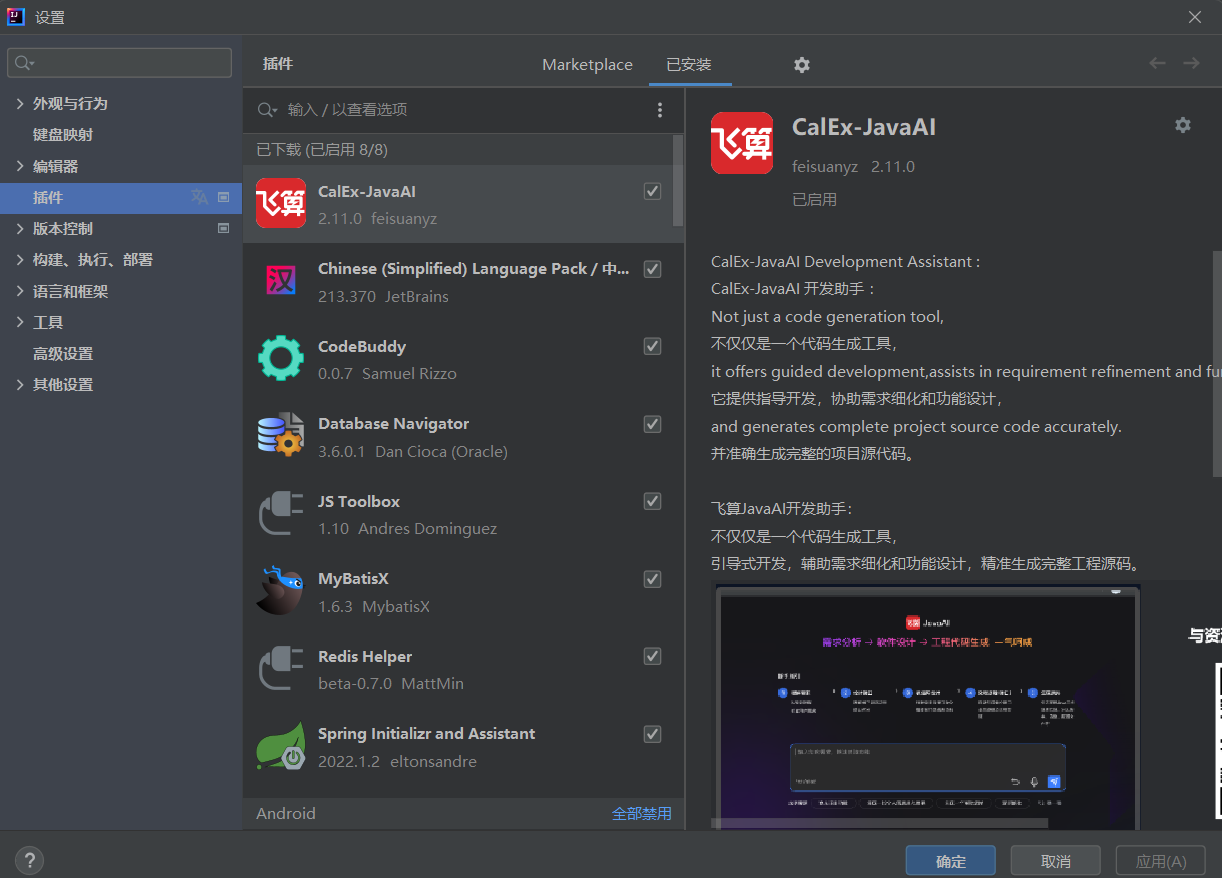This screenshot has width=1222, height=878.
Task: Uncheck Chinese (Simplified) Language Pack plugin
Action: tap(652, 269)
